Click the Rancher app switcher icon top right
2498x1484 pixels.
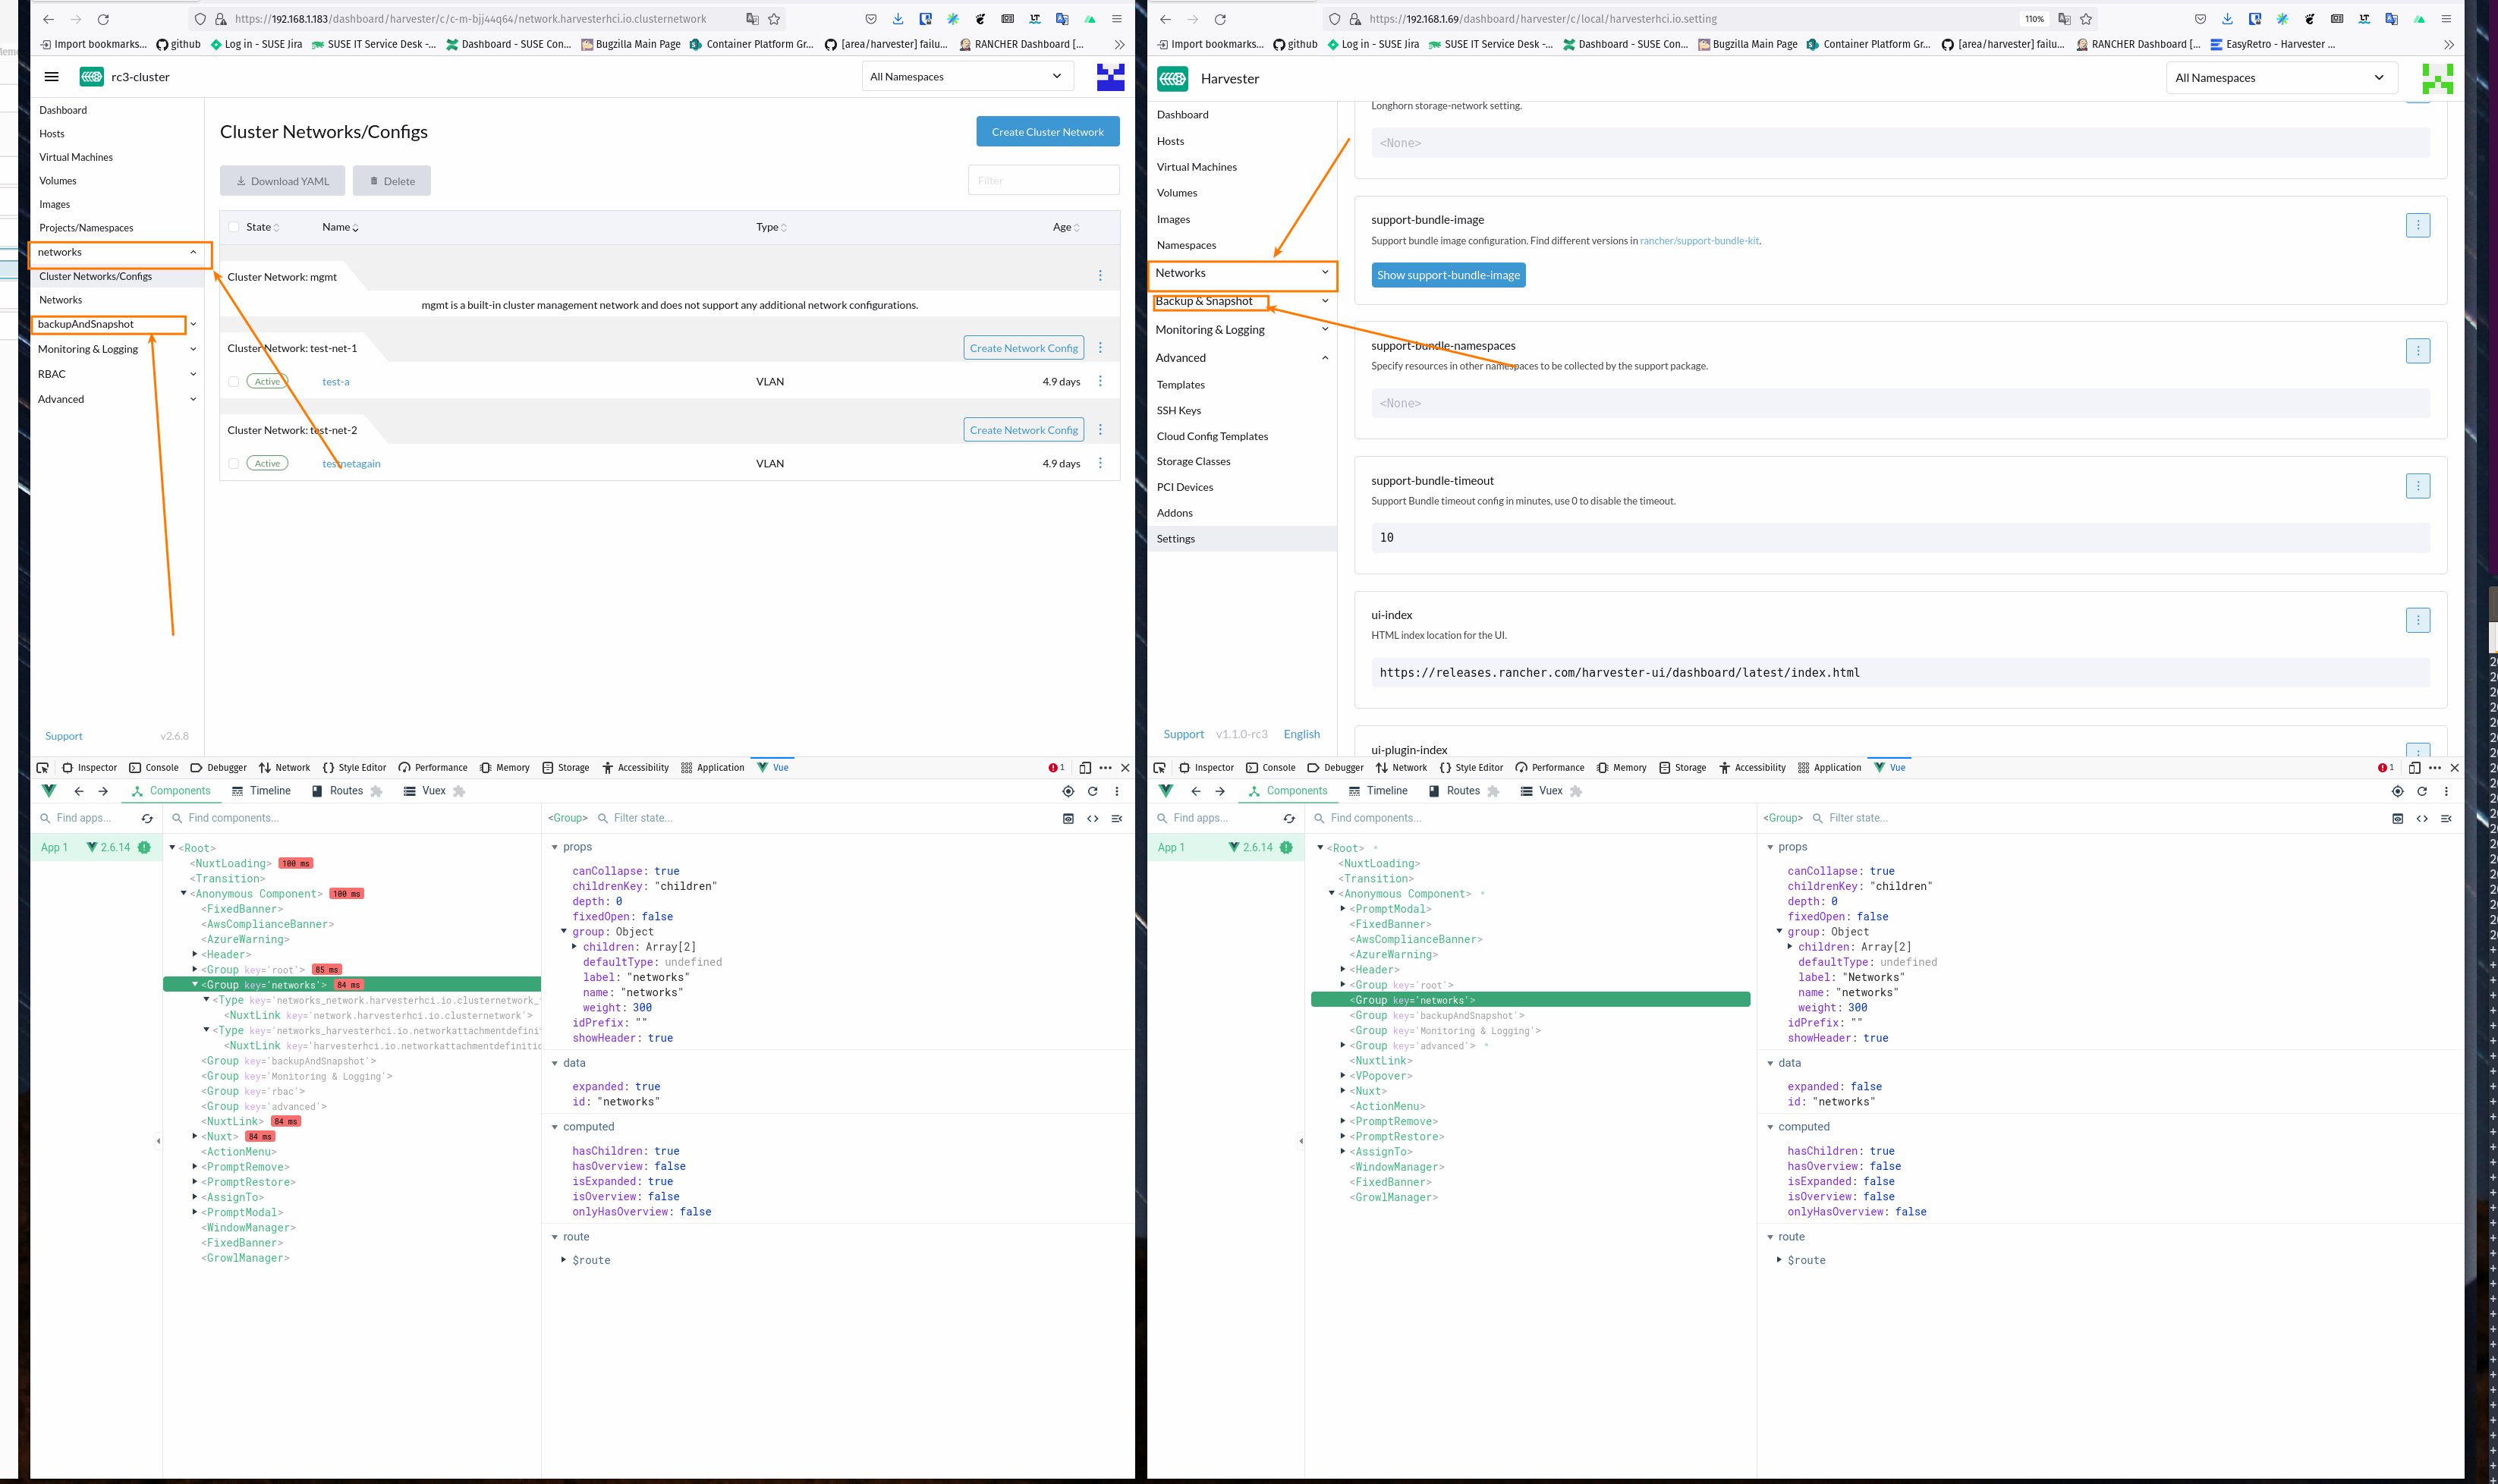(x=1110, y=77)
